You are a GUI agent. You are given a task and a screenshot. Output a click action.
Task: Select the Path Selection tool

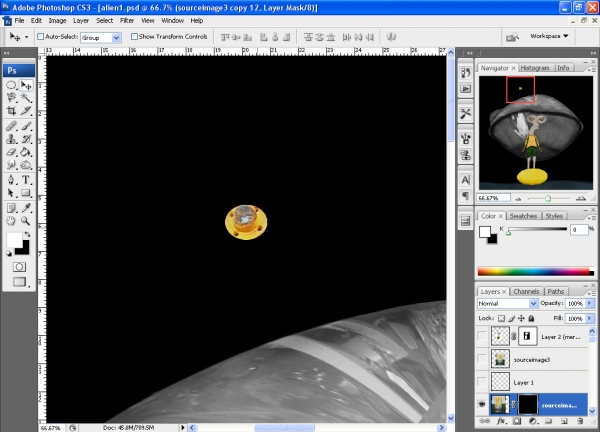click(x=11, y=192)
